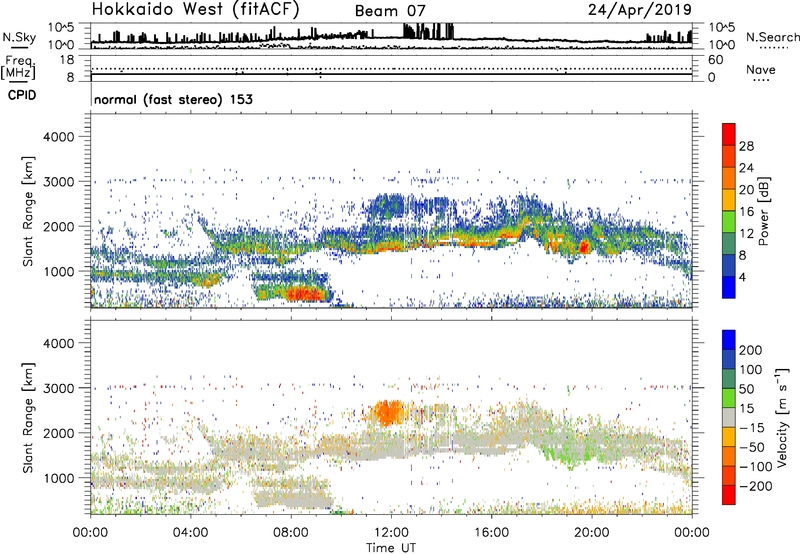Click the '60' Nave axis value
Image resolution: width=800 pixels, height=554 pixels.
tap(715, 60)
